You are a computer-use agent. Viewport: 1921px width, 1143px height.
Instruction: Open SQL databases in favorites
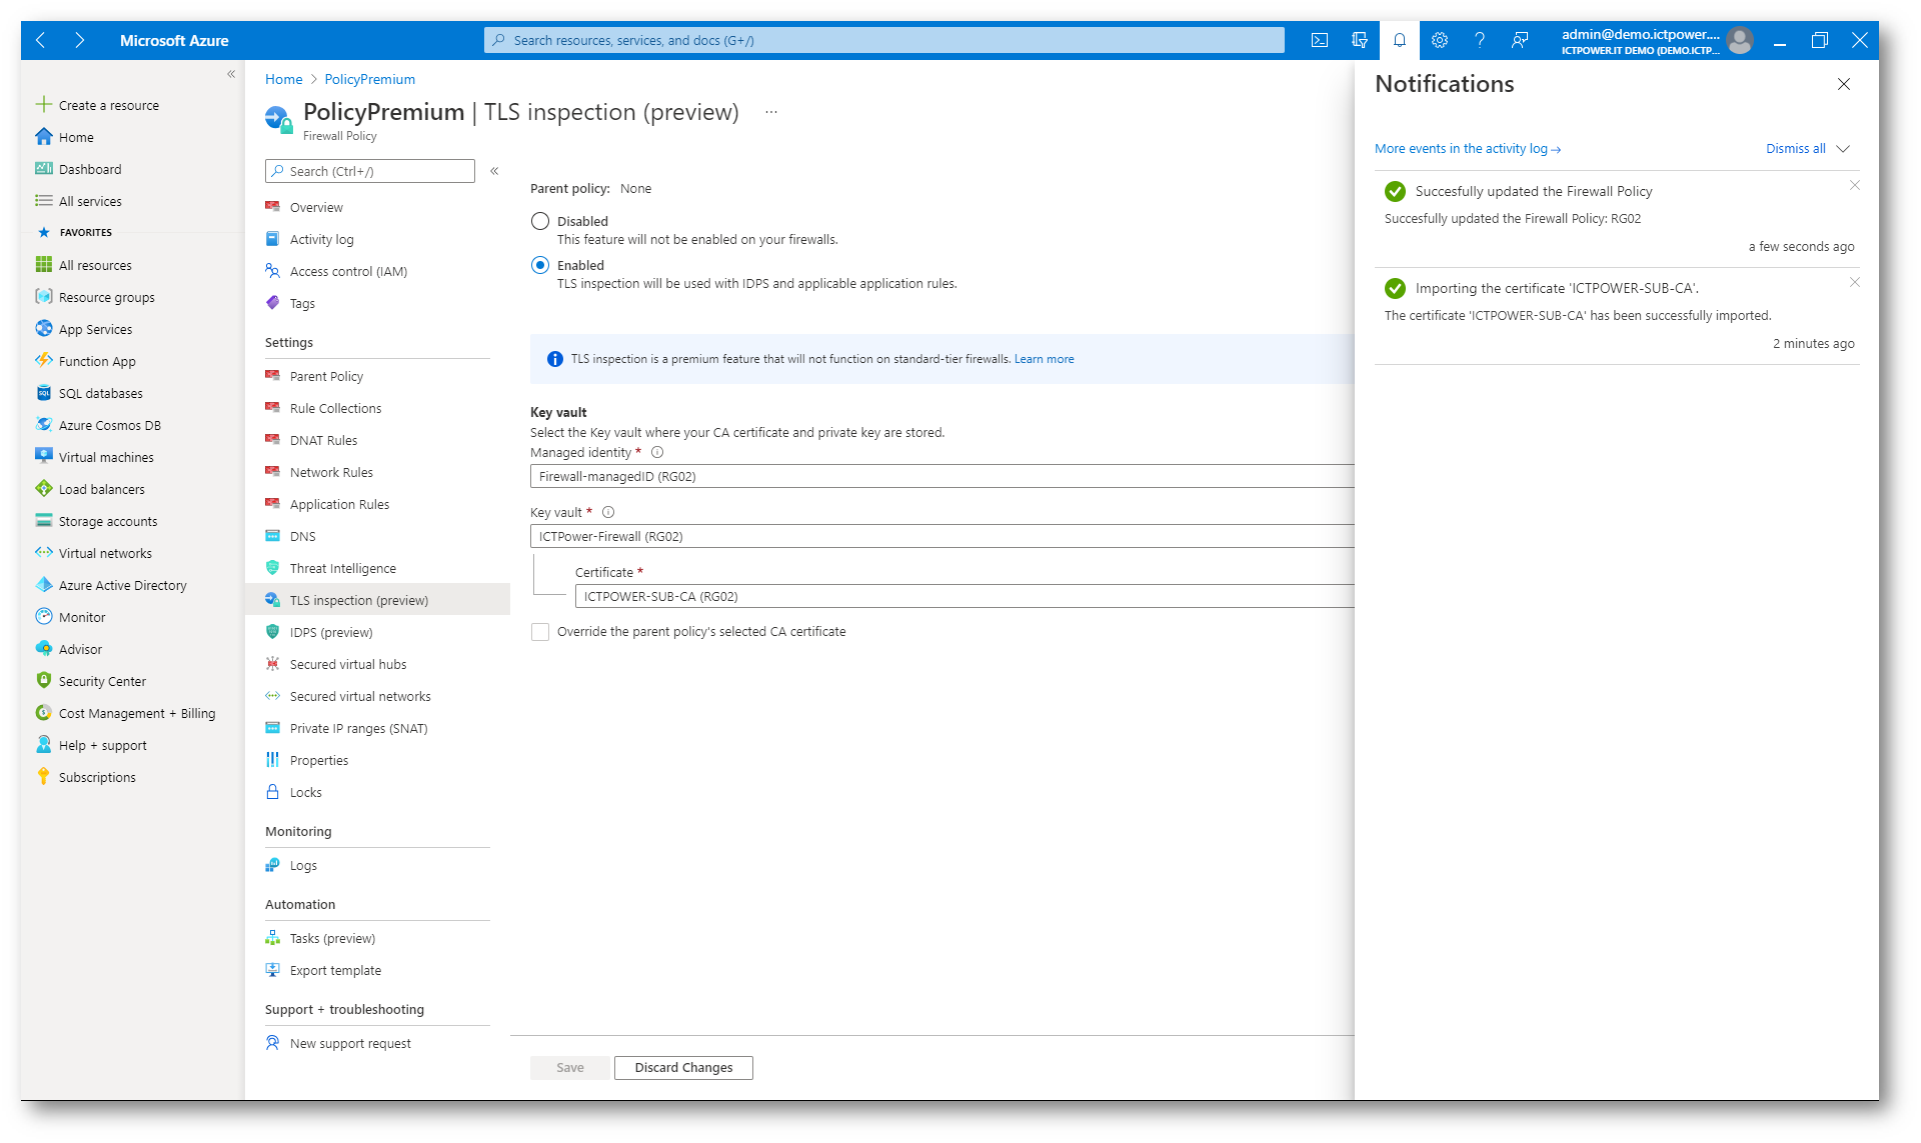tap(100, 393)
